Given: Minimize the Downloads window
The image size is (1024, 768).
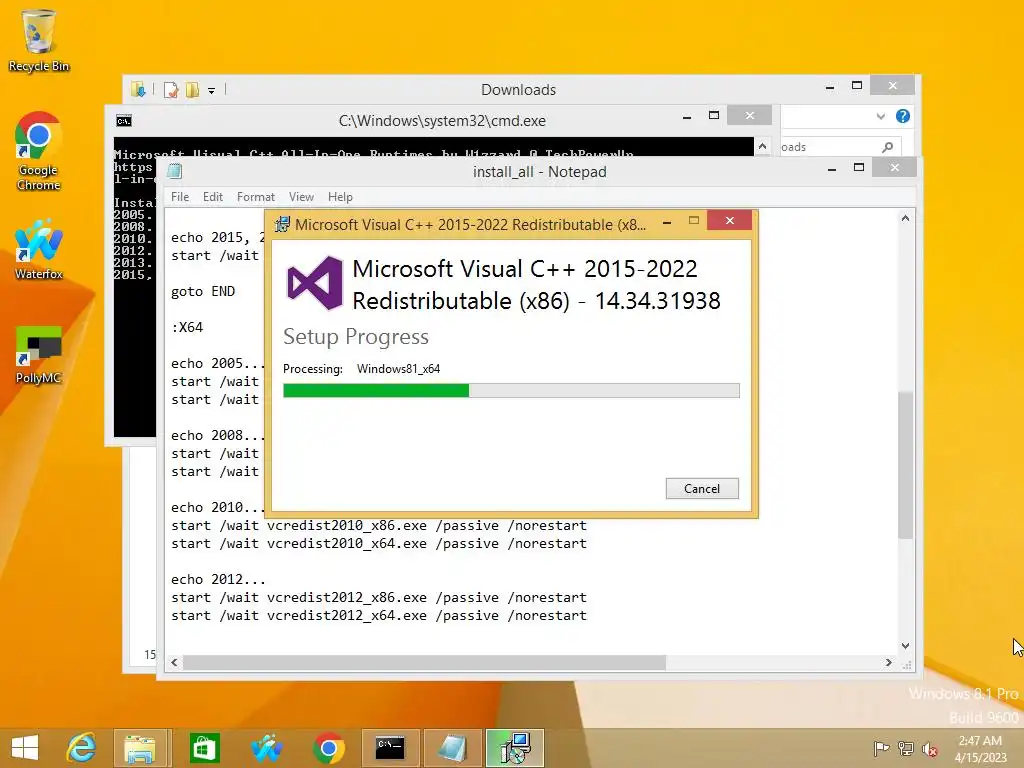Looking at the screenshot, I should tap(830, 86).
